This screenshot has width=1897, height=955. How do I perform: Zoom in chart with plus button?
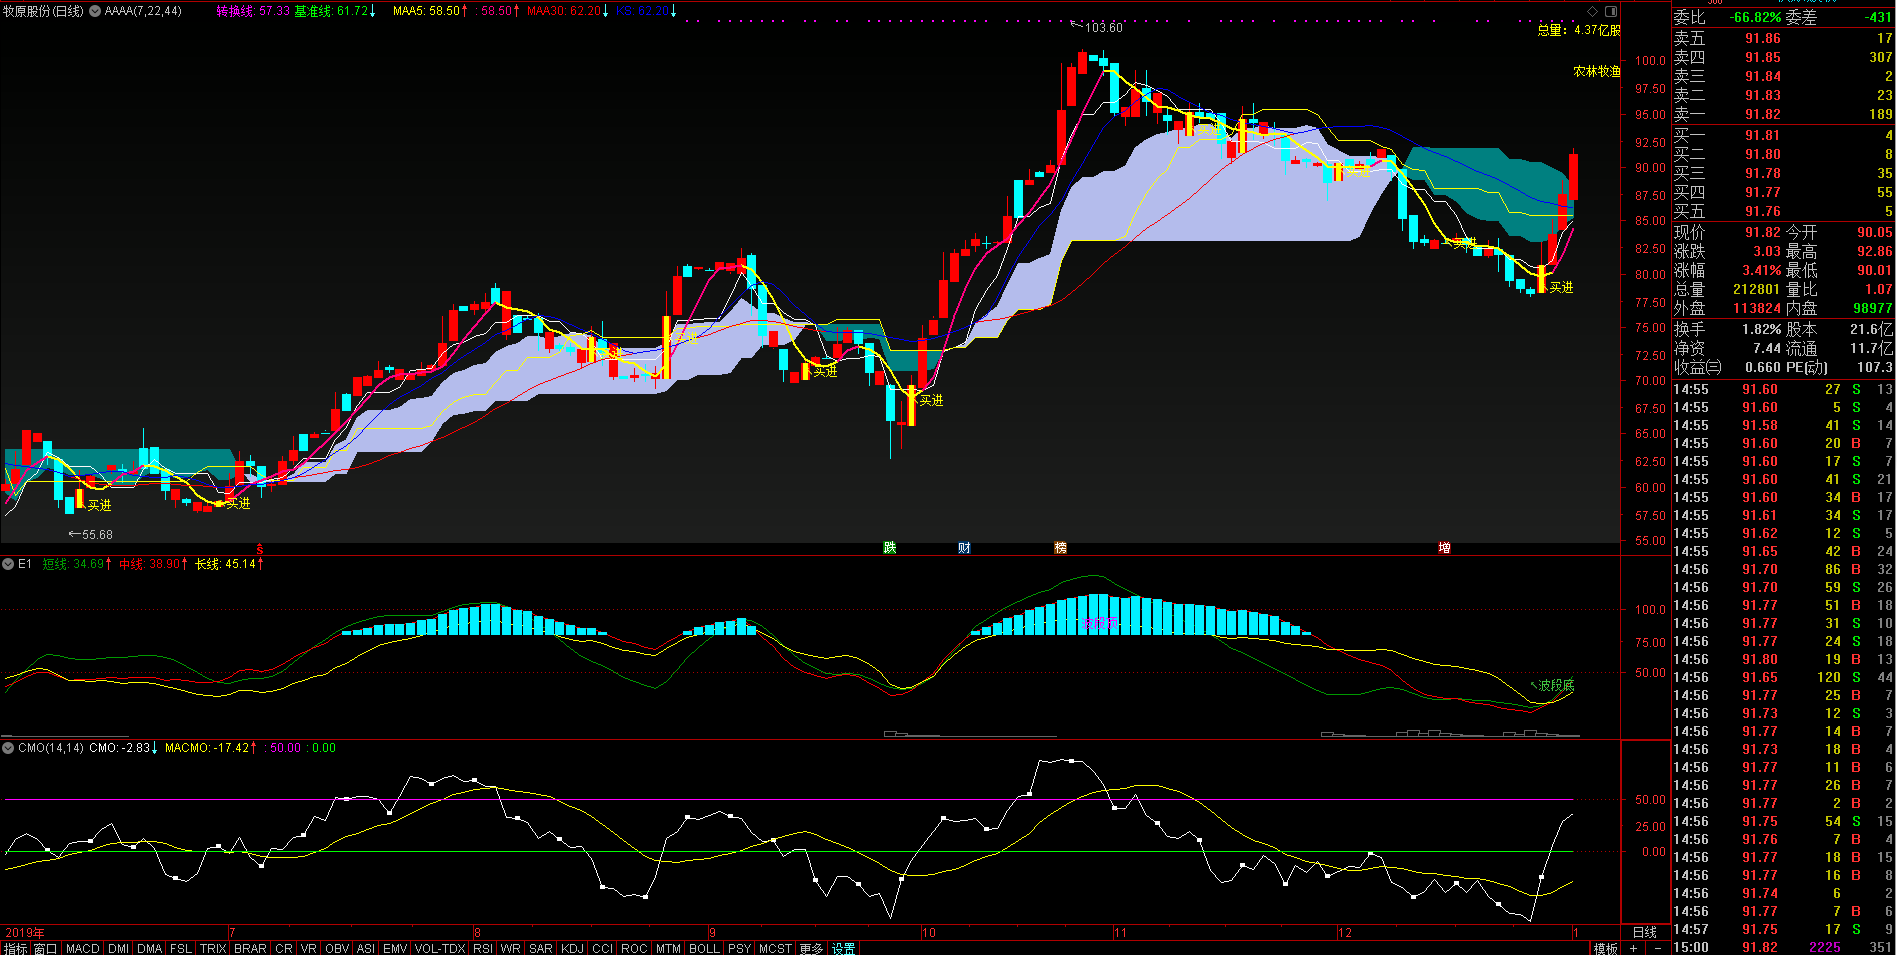tap(1634, 948)
